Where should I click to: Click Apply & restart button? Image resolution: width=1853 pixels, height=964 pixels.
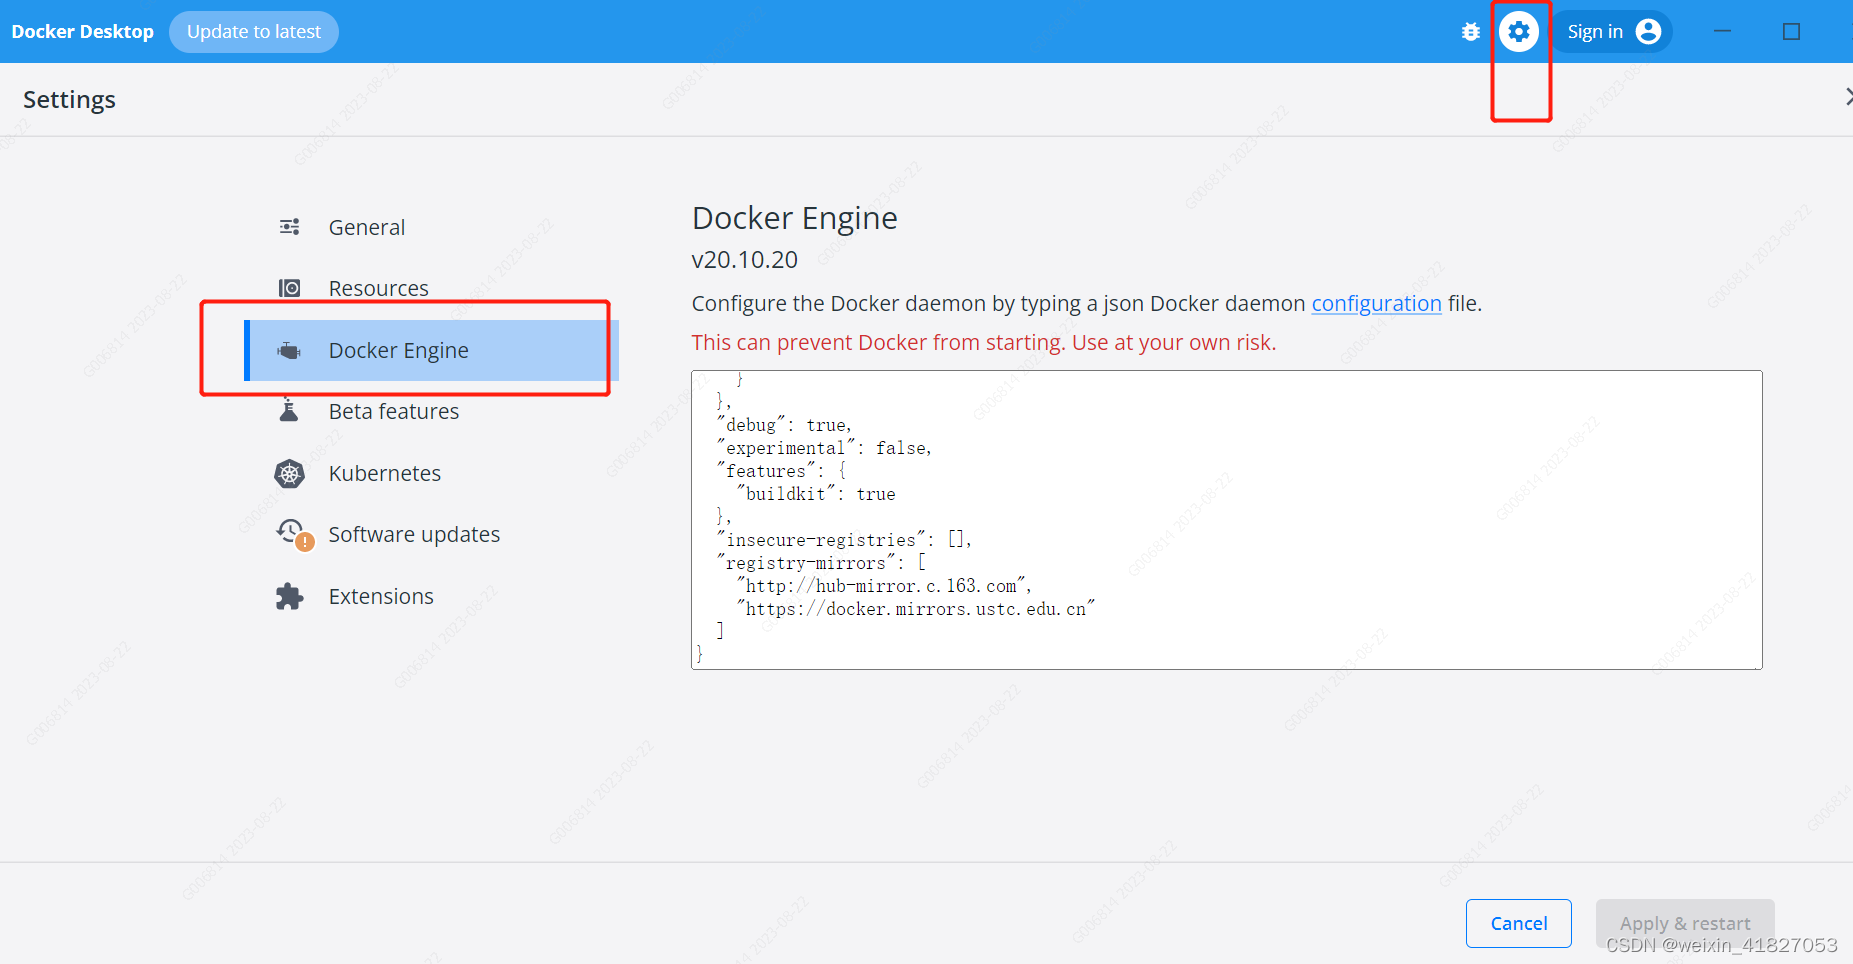[x=1685, y=923]
